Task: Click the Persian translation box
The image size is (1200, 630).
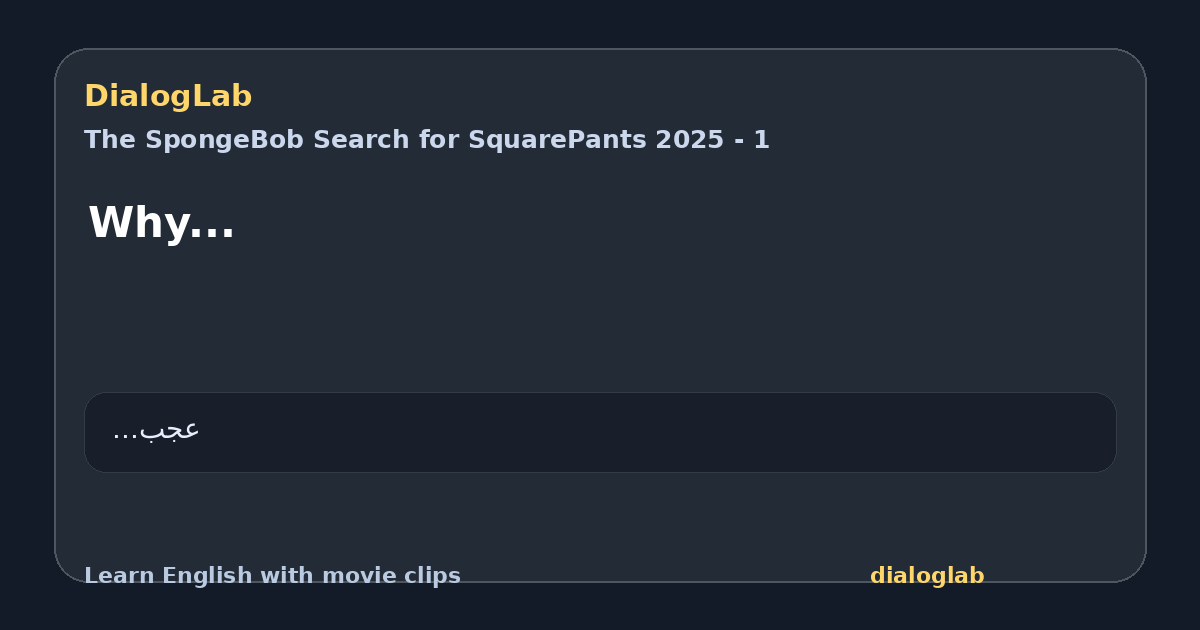Action: point(600,432)
